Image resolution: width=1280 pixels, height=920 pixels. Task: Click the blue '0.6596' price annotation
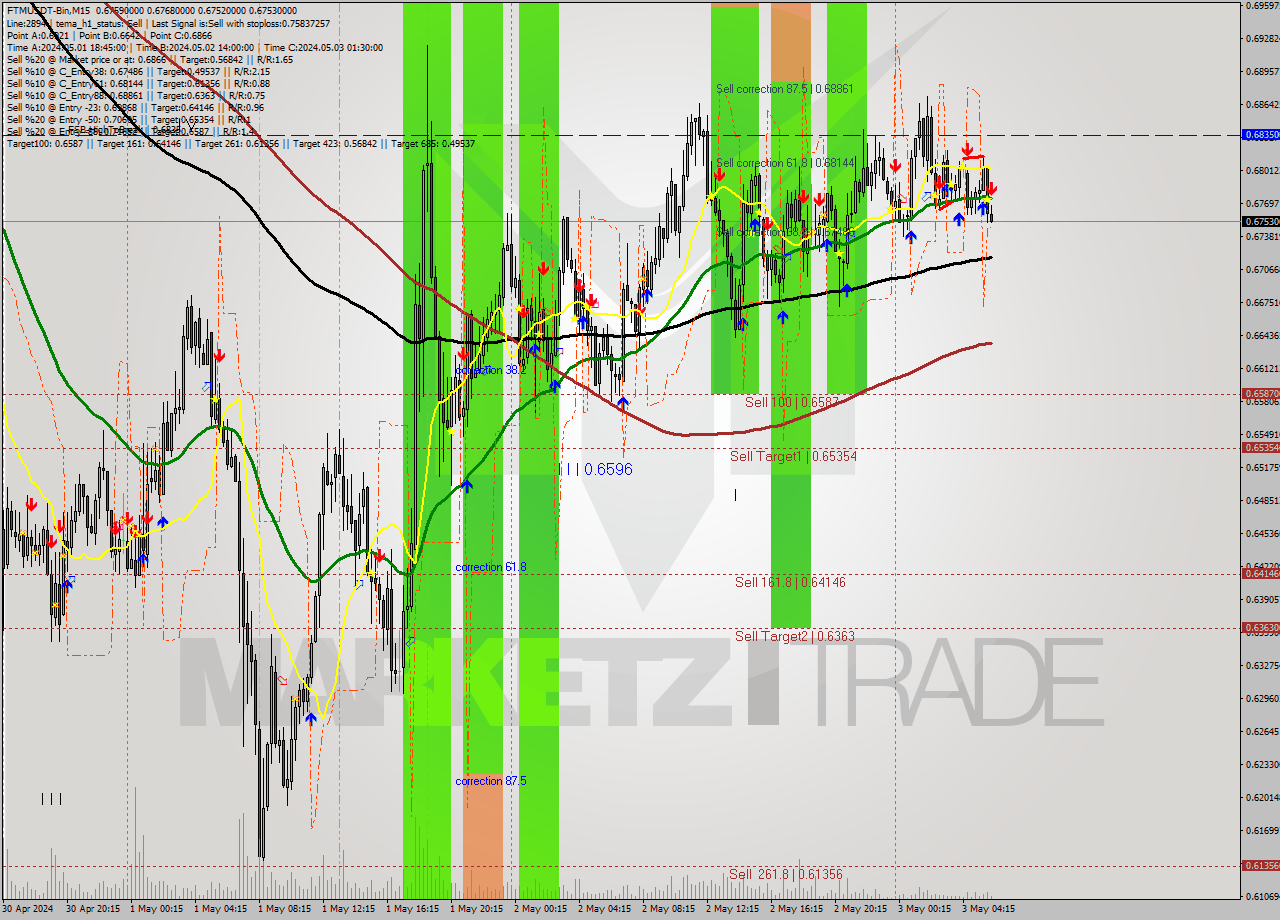point(608,468)
